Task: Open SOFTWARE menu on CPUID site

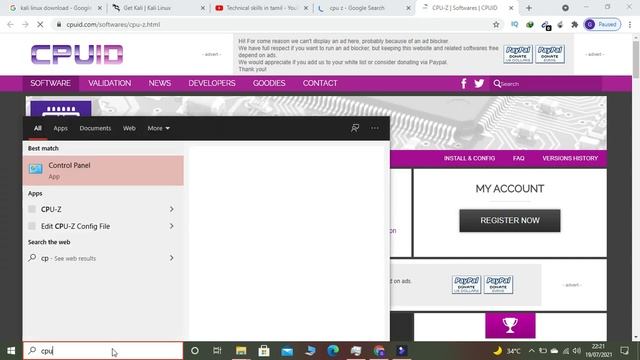Action: point(50,83)
